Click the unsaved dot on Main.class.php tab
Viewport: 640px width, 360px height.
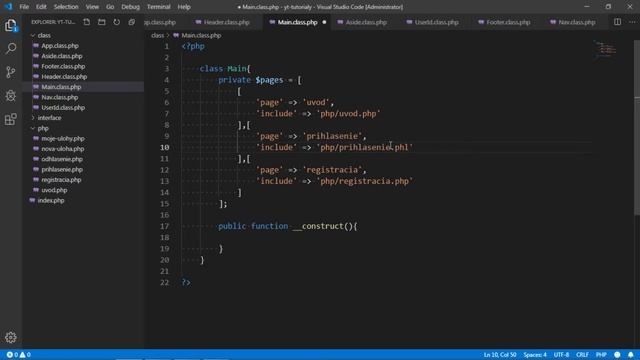pyautogui.click(x=324, y=22)
